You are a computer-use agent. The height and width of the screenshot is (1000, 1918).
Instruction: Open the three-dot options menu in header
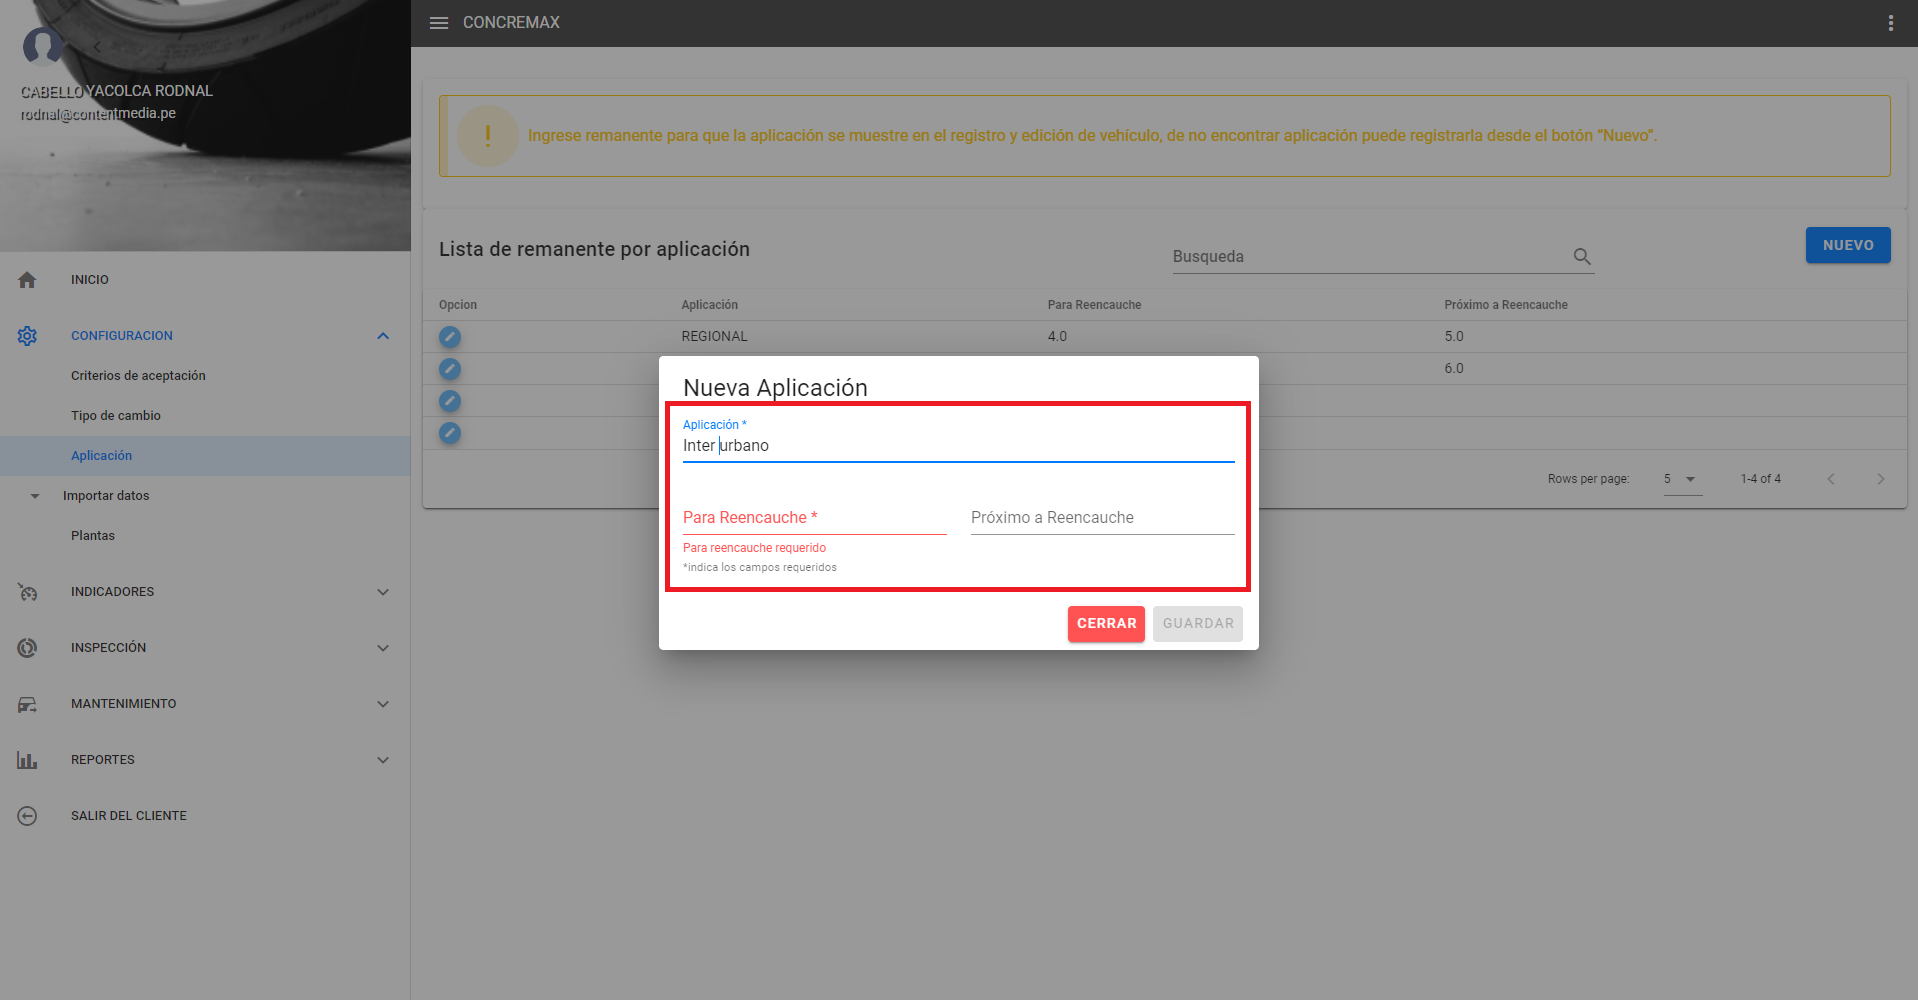[1890, 23]
